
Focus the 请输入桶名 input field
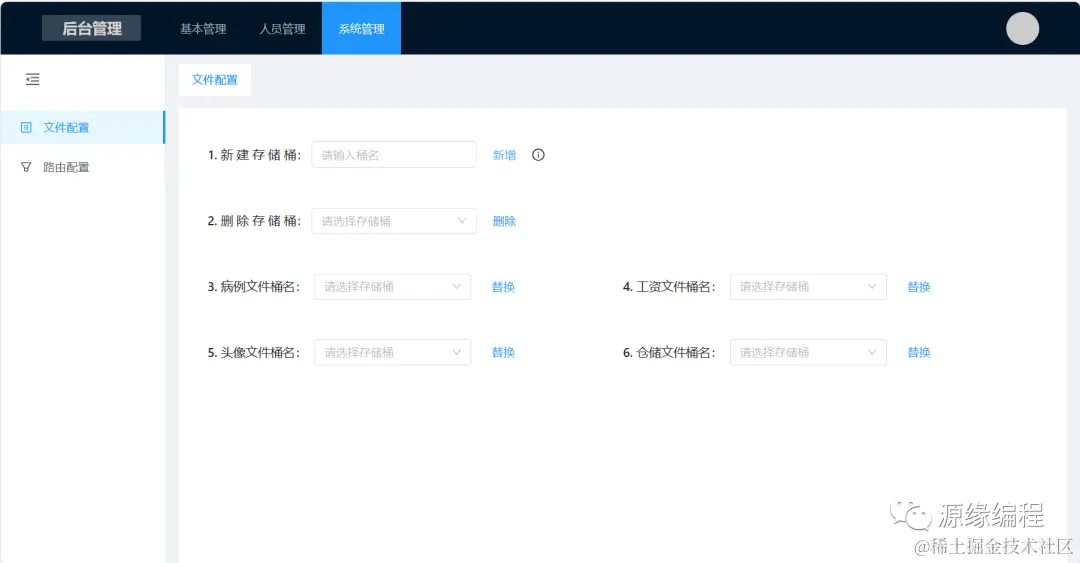coord(394,155)
